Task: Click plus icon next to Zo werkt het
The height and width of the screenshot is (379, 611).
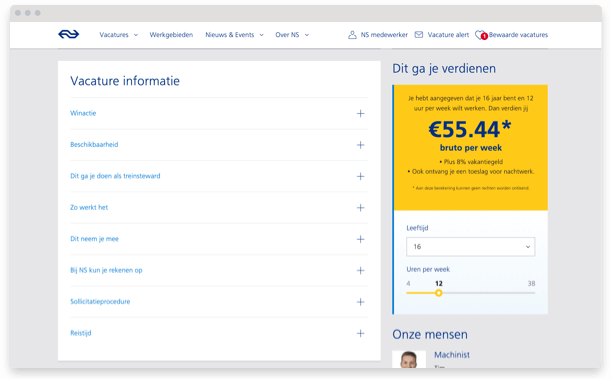Action: click(360, 208)
